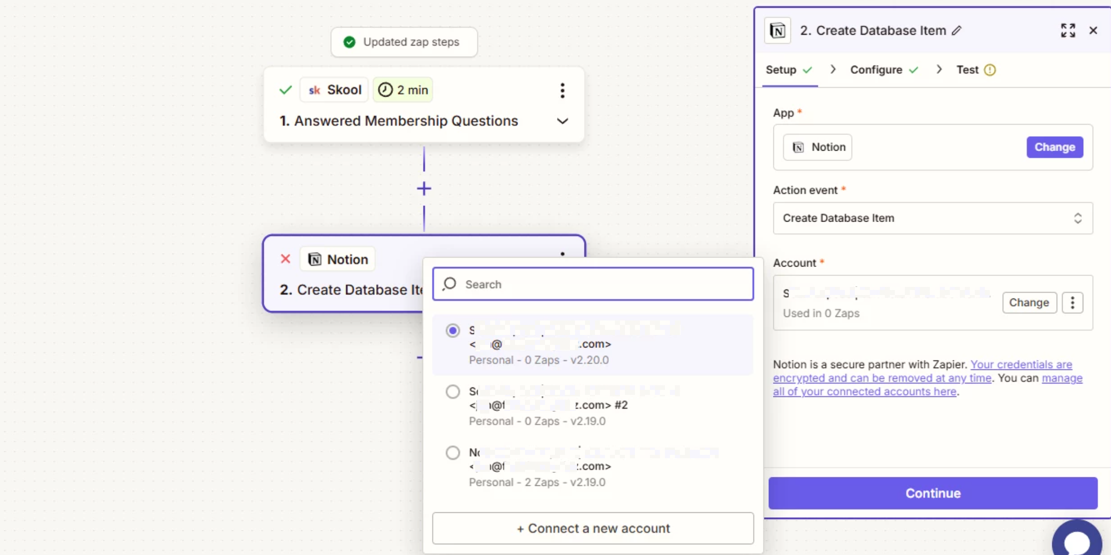Click the Continue button

(932, 493)
